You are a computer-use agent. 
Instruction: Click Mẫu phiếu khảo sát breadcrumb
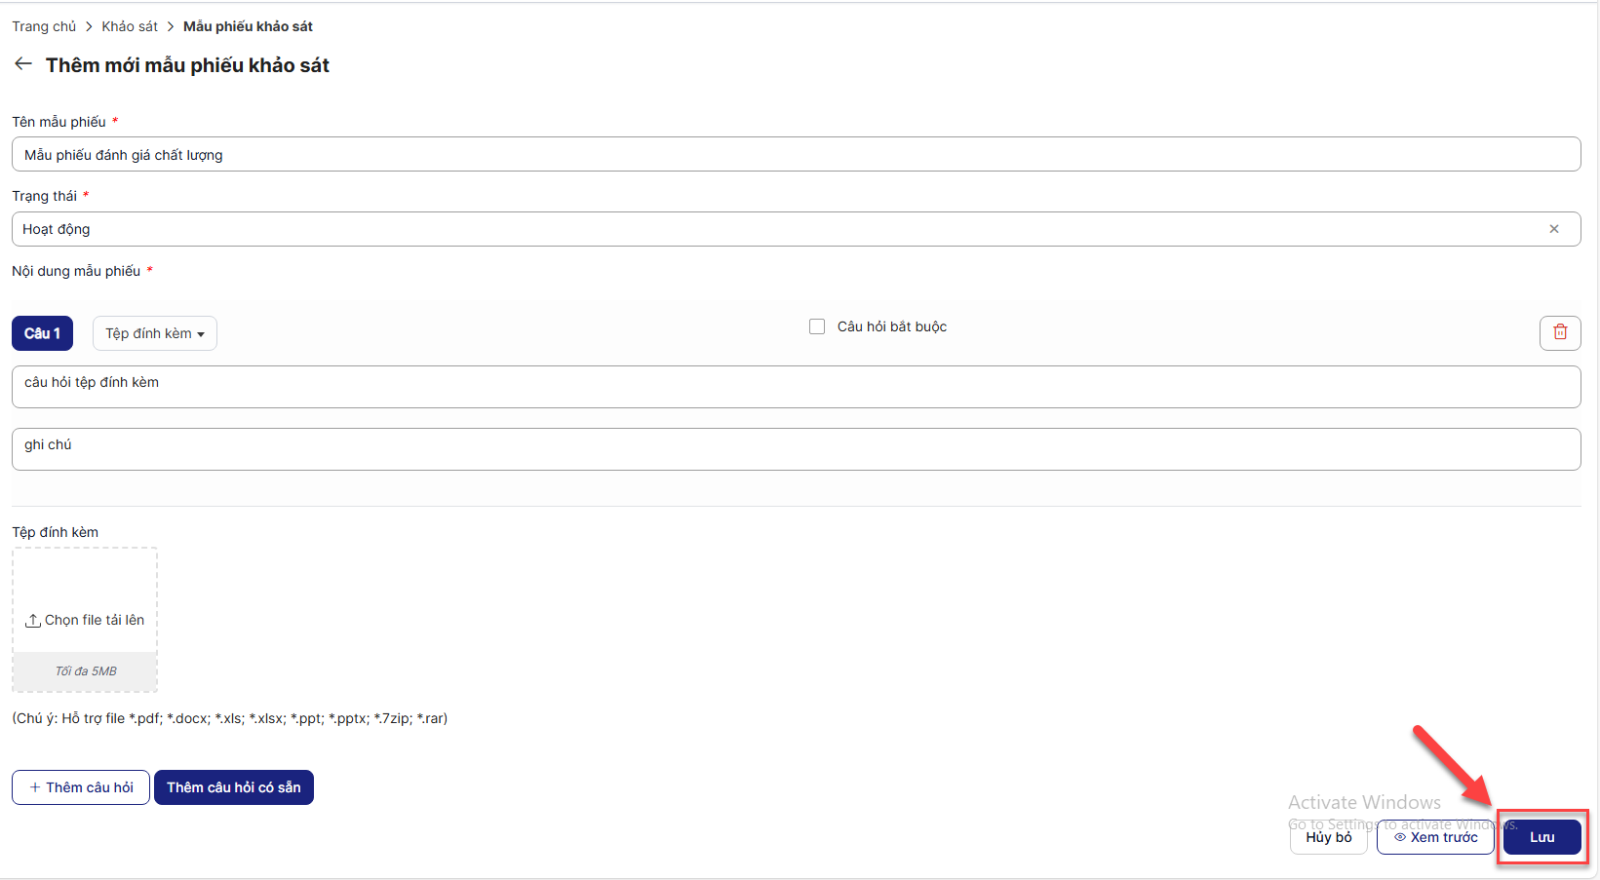click(x=248, y=27)
